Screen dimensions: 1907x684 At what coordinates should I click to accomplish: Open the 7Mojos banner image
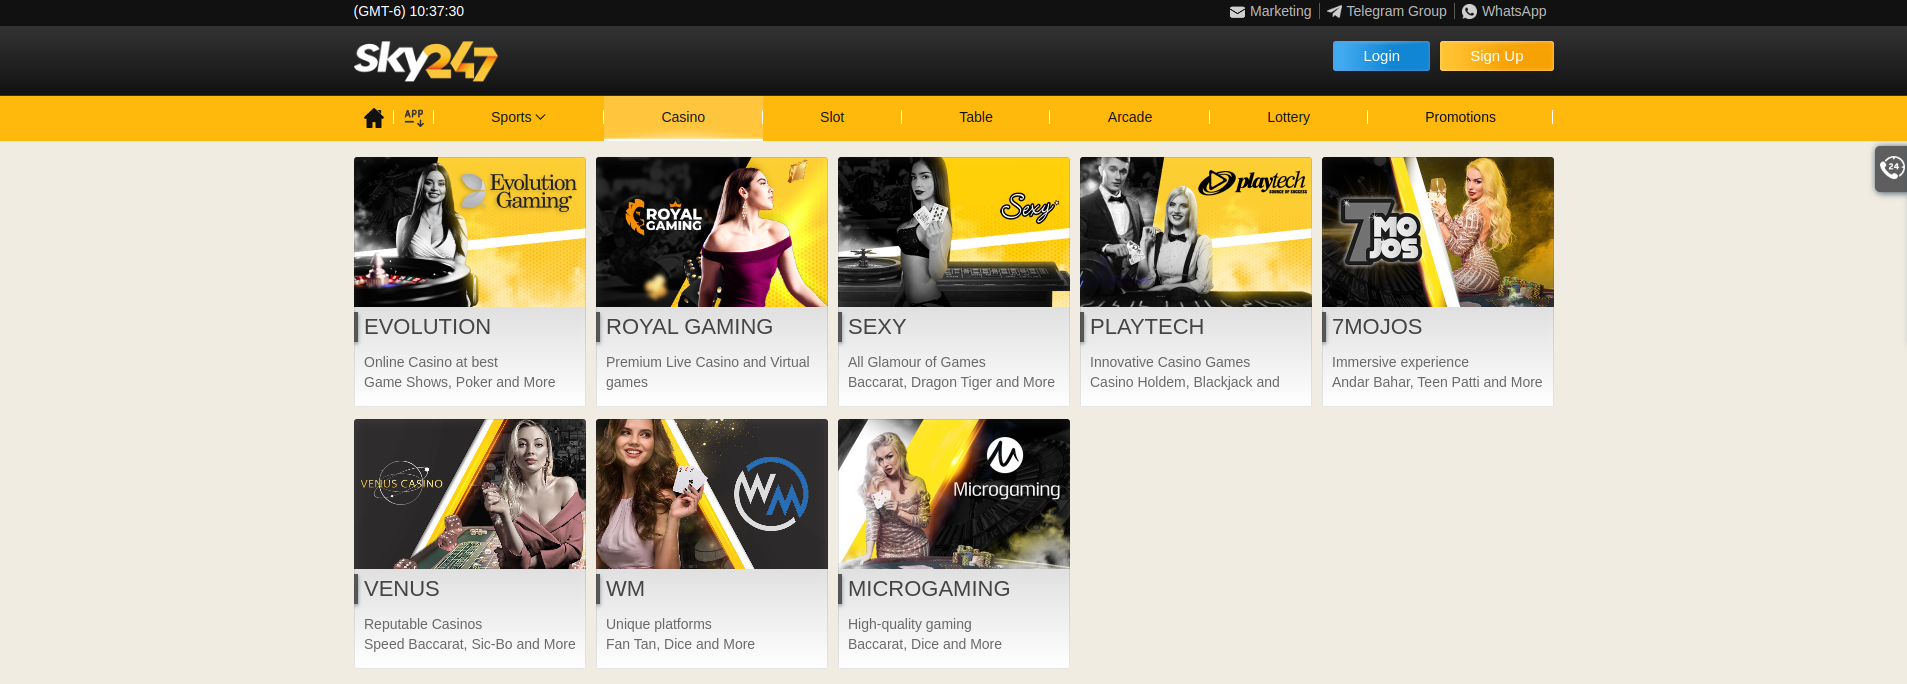[1438, 232]
